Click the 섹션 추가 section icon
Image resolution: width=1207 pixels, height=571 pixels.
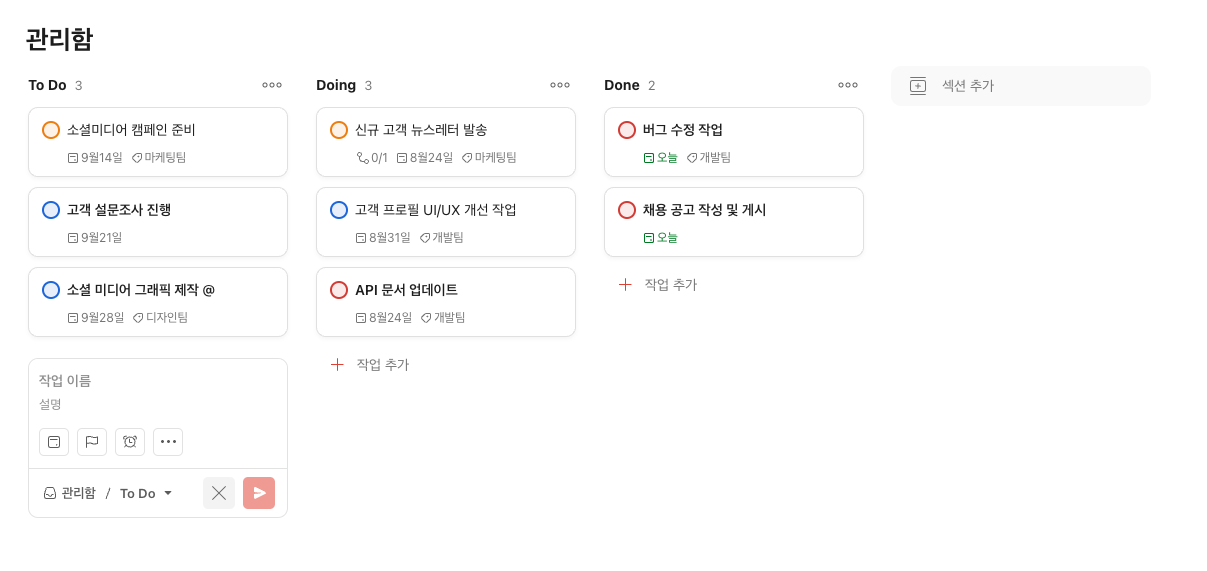point(918,86)
